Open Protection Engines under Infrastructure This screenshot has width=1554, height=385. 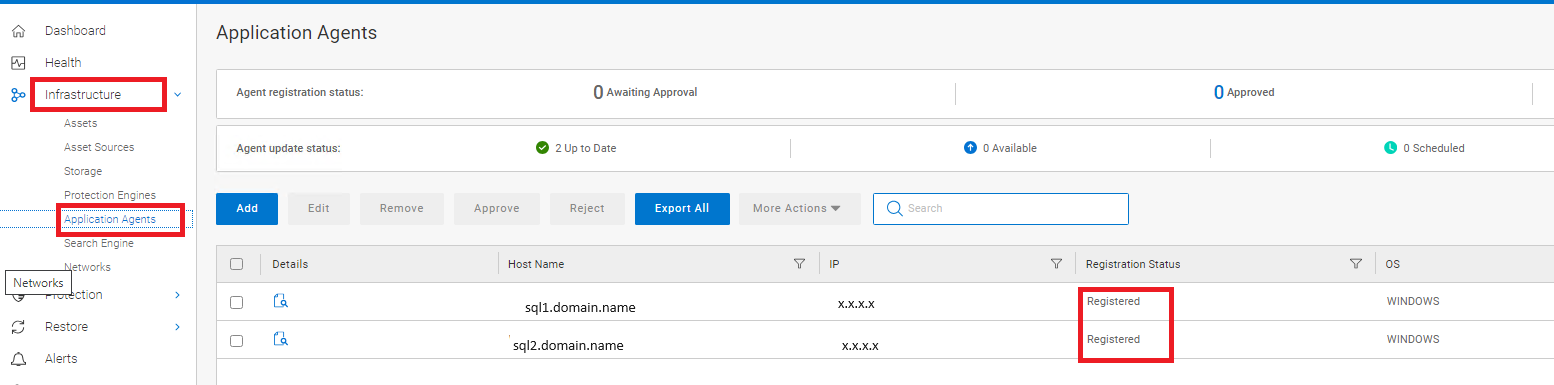pos(110,195)
